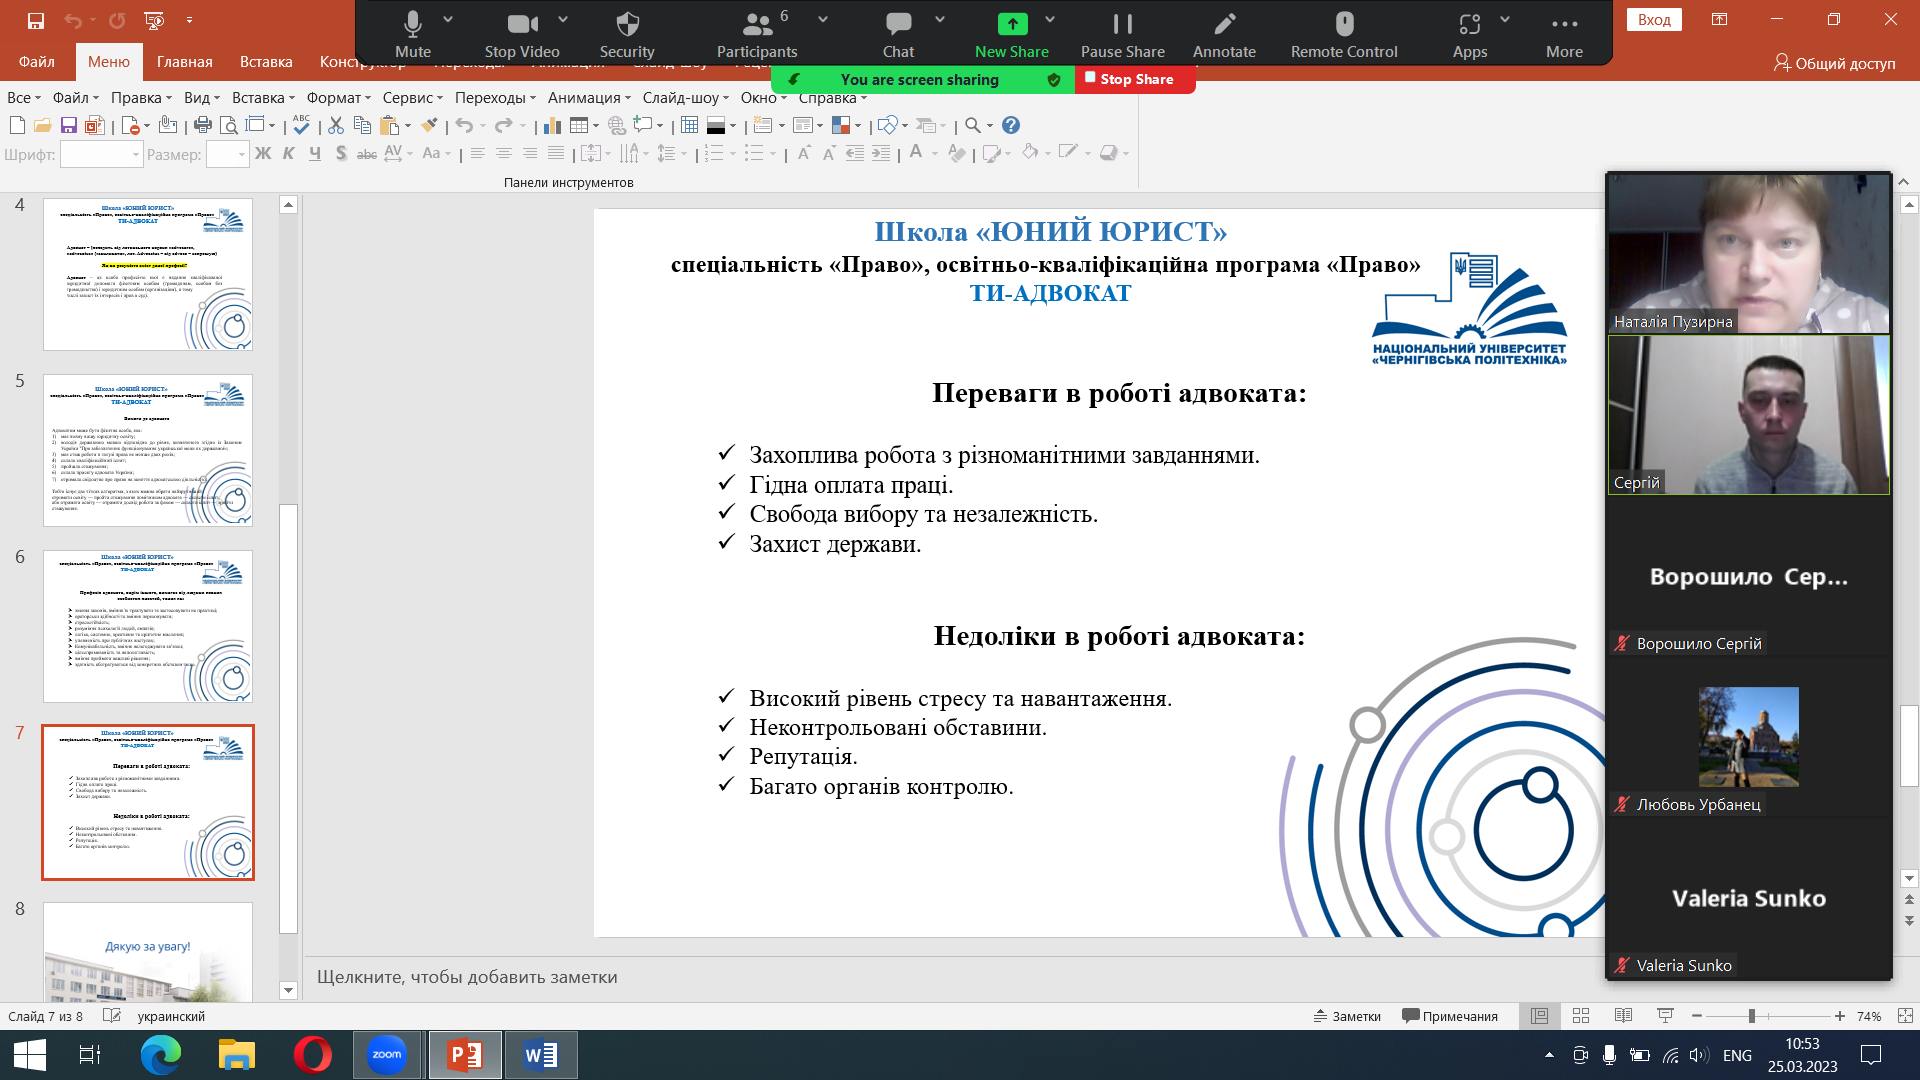The image size is (1920, 1080).
Task: Open the Анимация menu
Action: click(589, 97)
